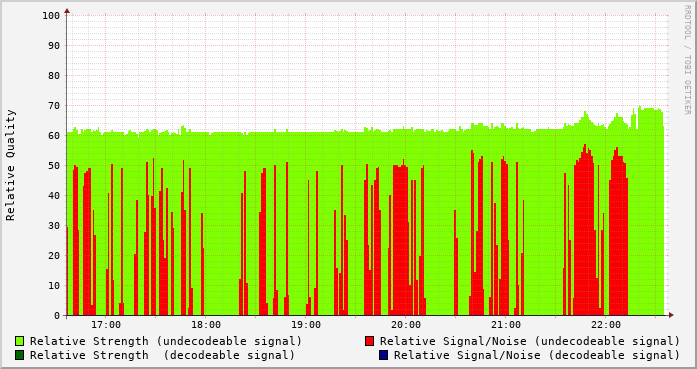Select the 20:00 time axis label
Screen dimensions: 697x369
[x=406, y=325]
